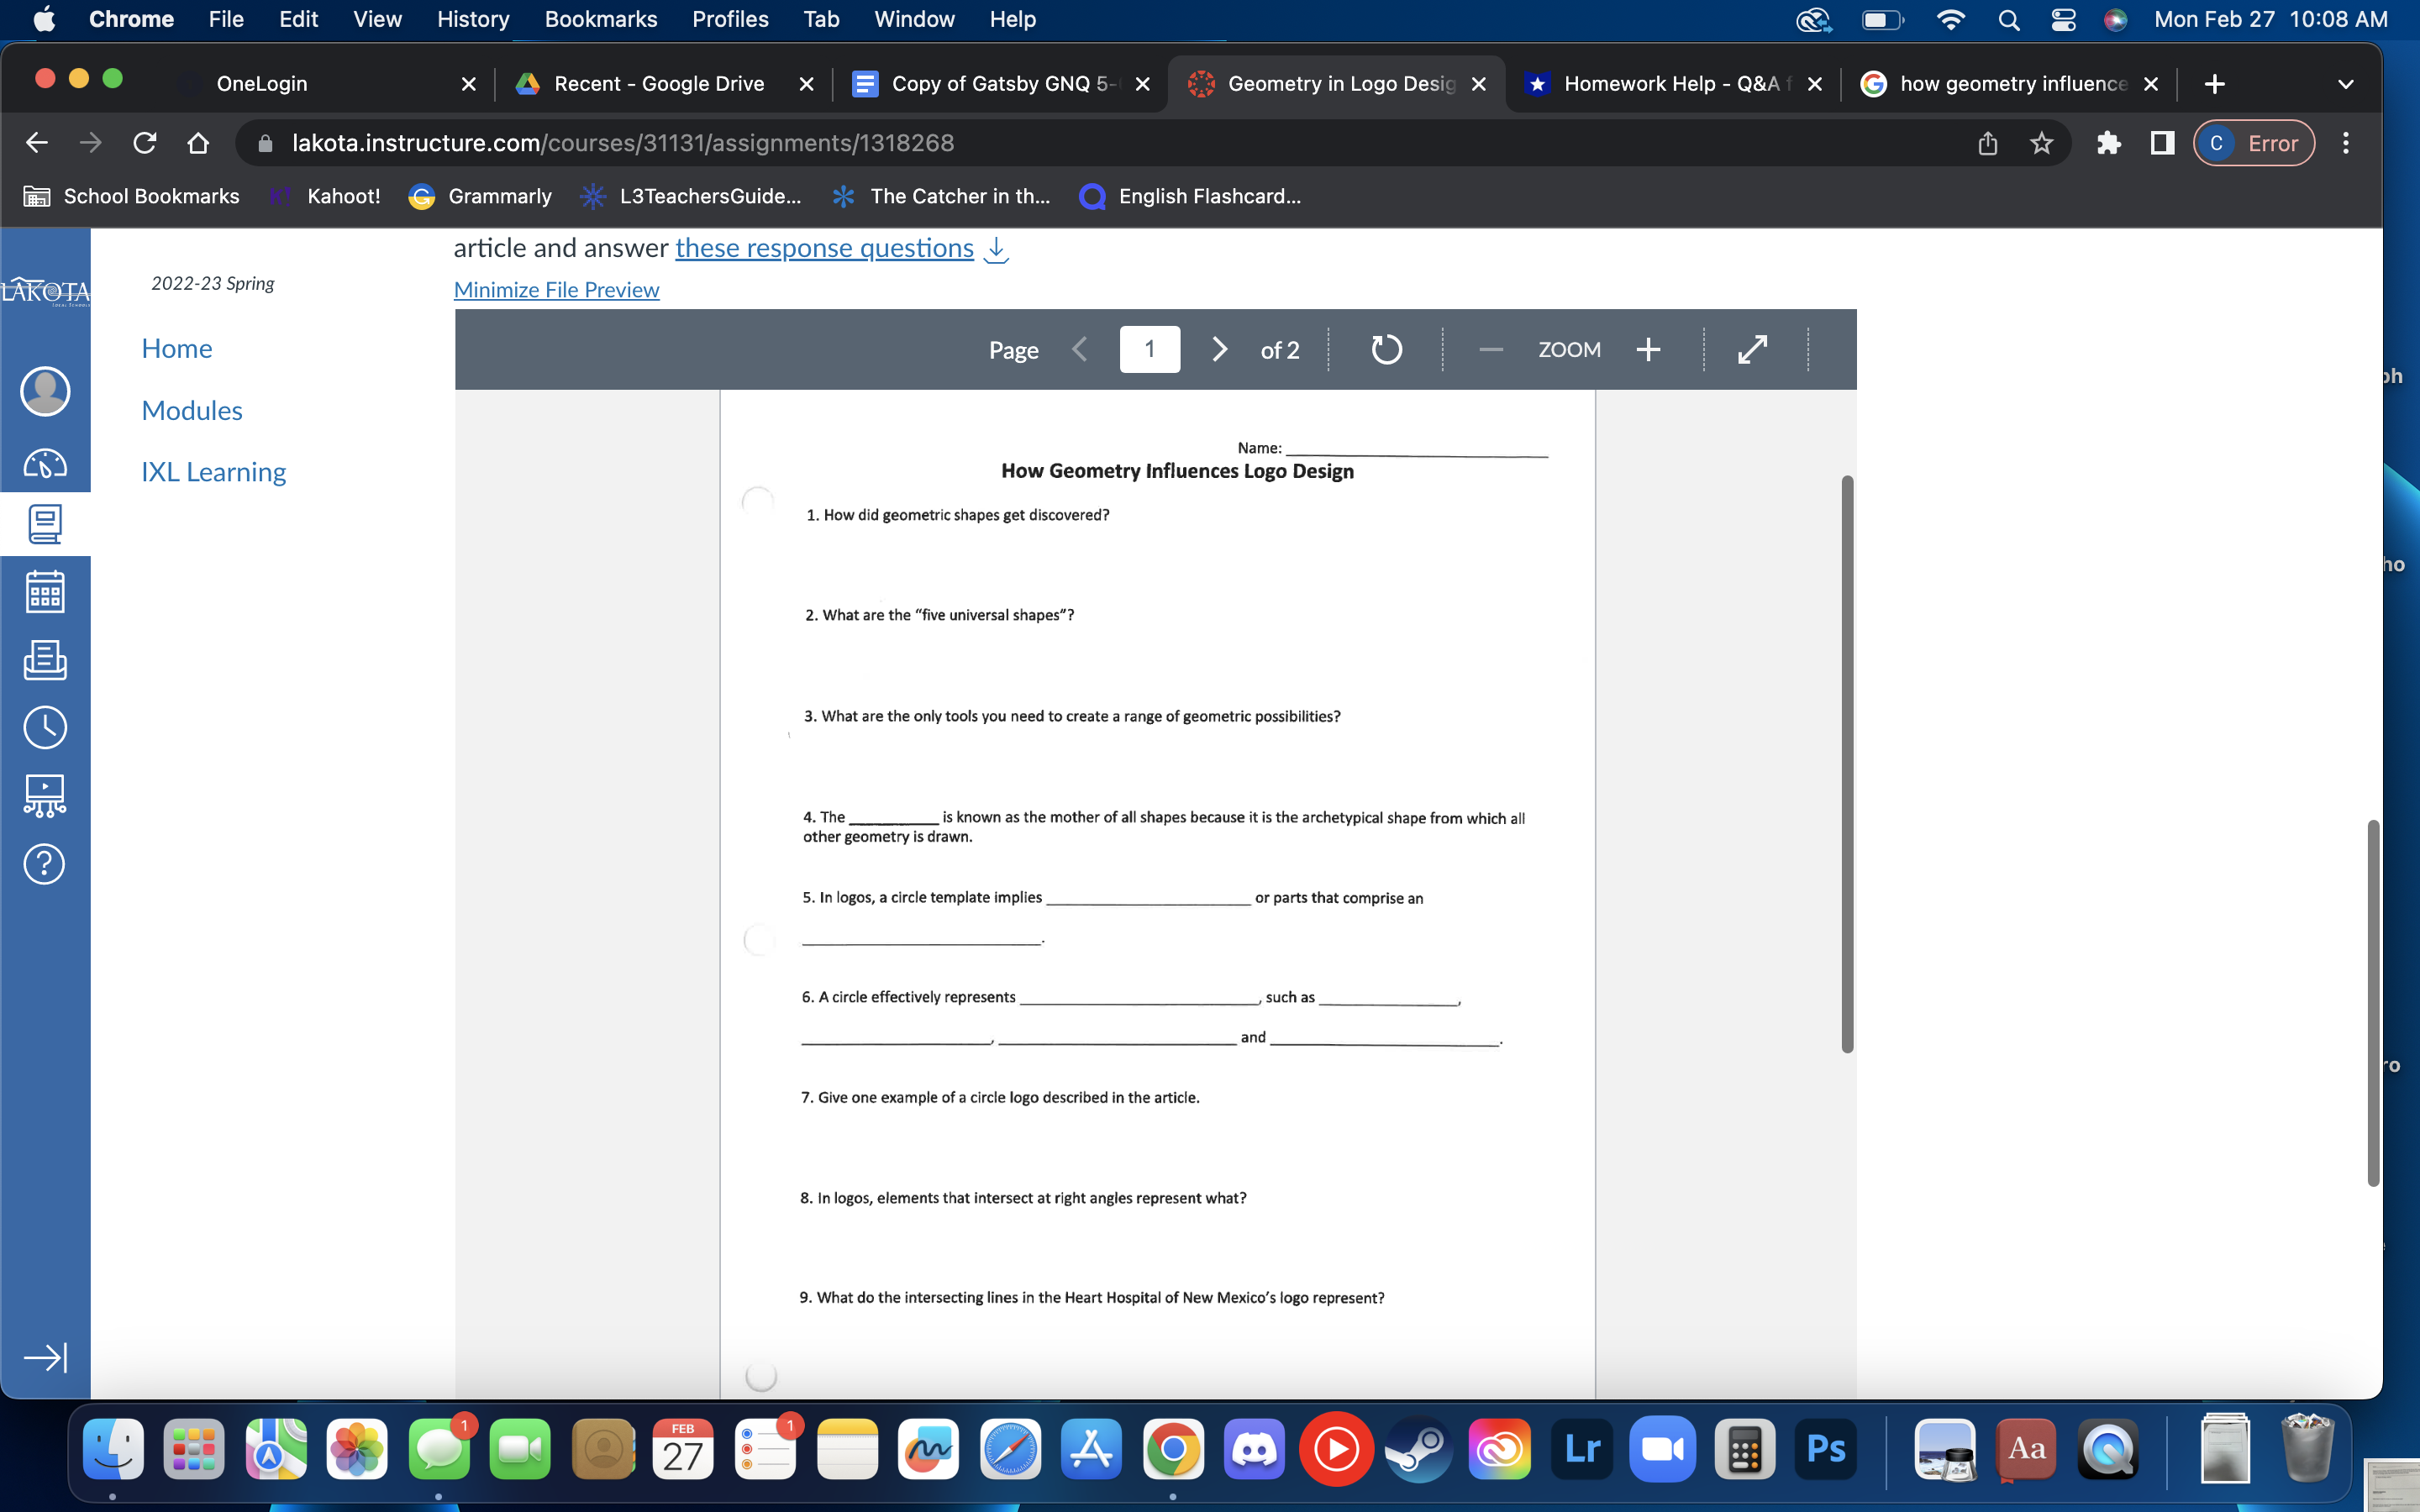
Task: Toggle the bookmark star for this page
Action: [x=2041, y=143]
